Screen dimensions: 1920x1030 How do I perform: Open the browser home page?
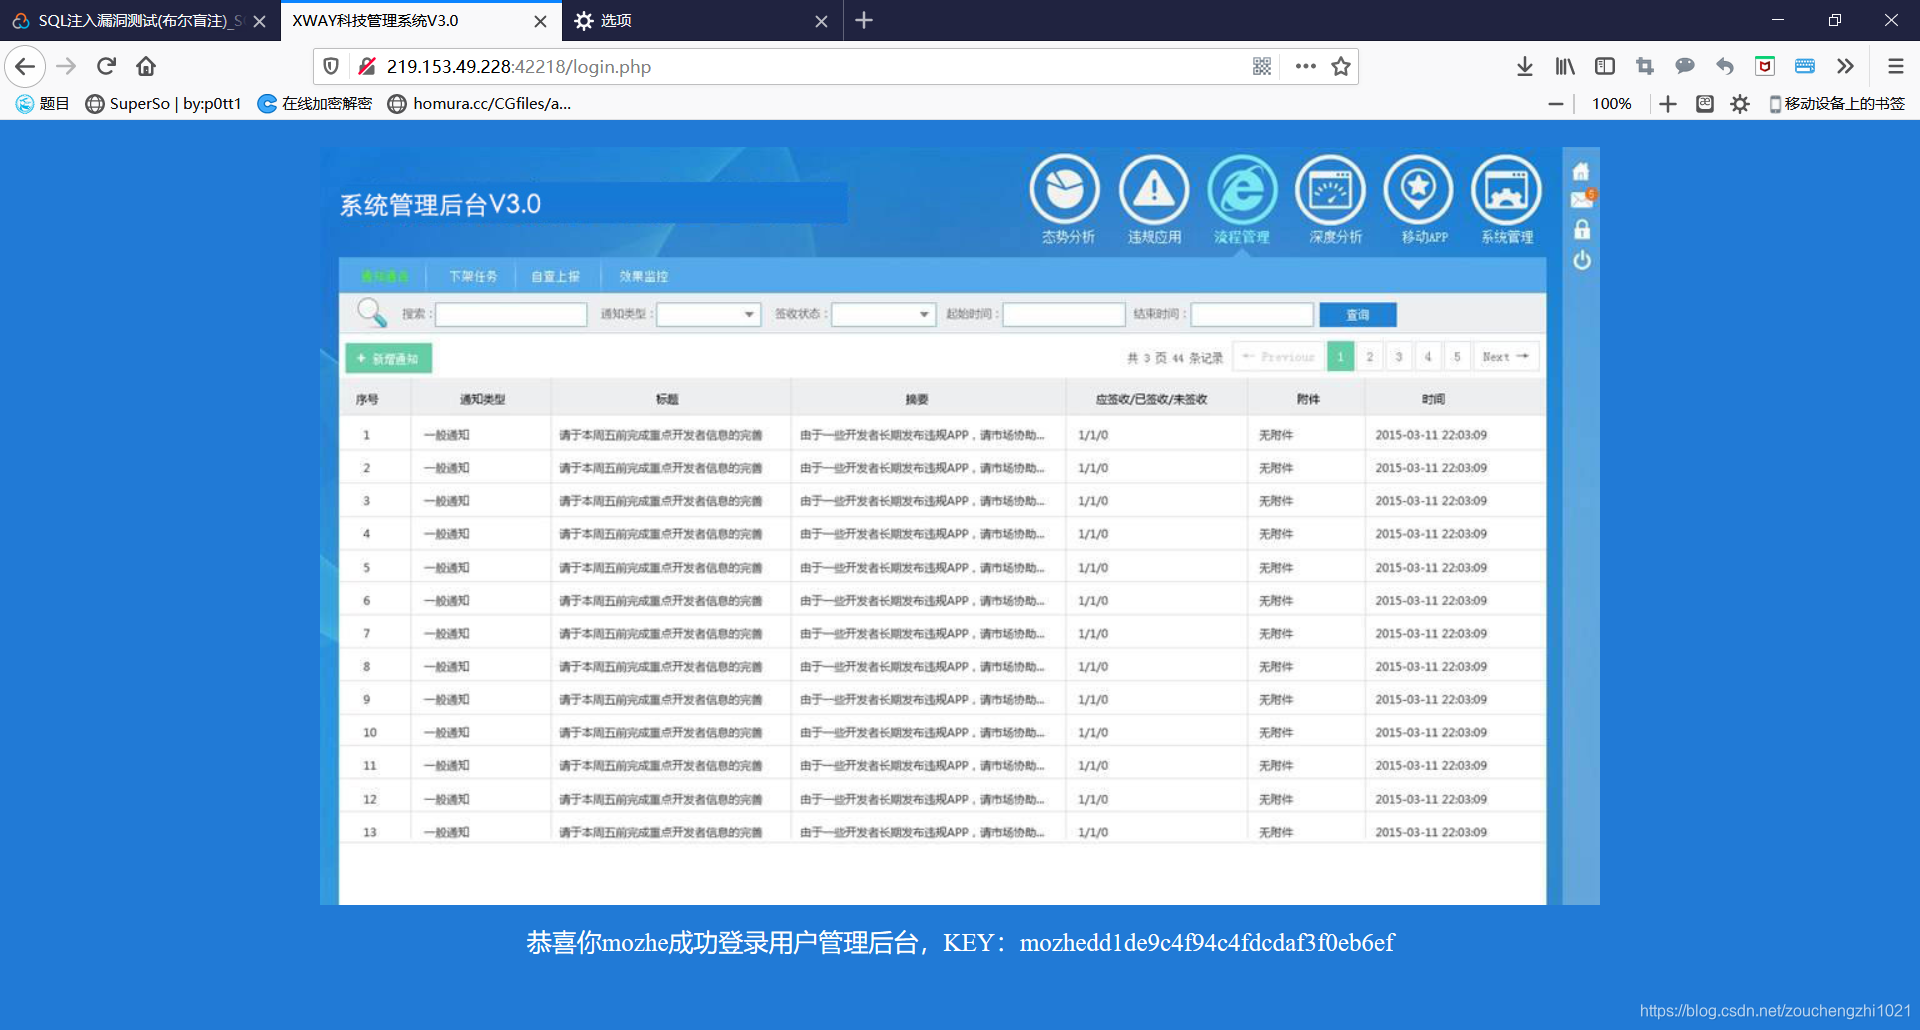(x=146, y=66)
